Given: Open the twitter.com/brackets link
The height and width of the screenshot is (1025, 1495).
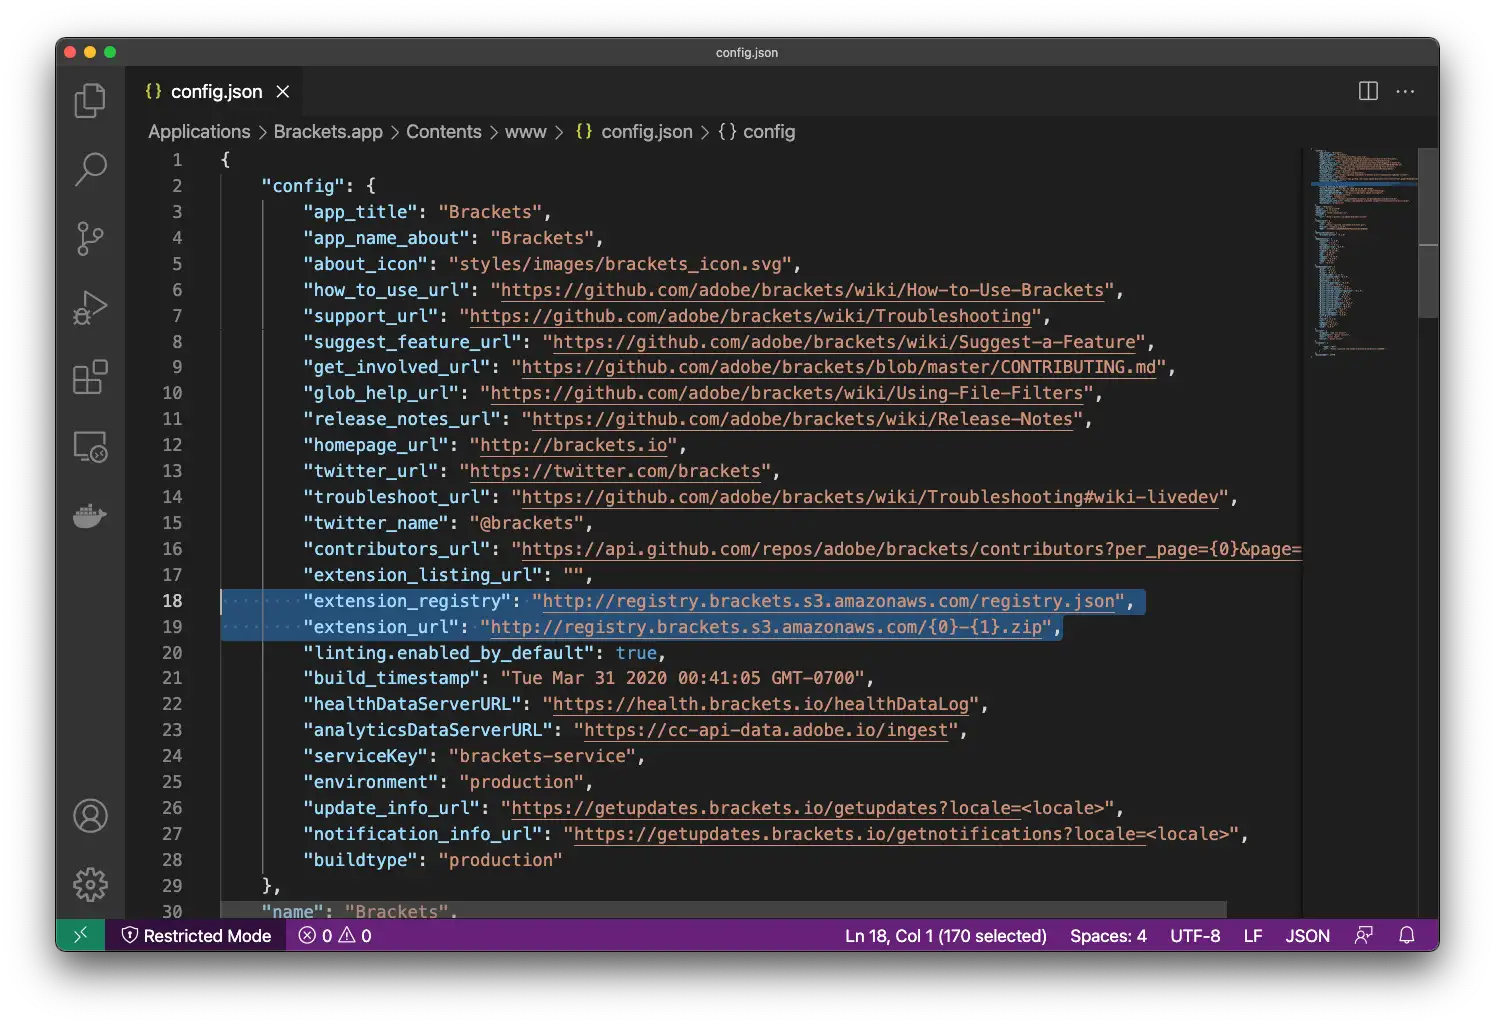Looking at the screenshot, I should 615,471.
